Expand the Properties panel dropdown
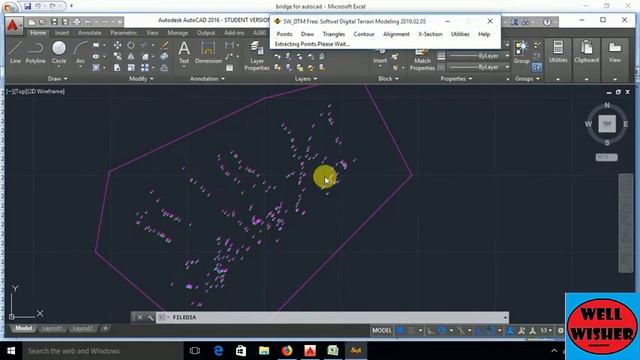The width and height of the screenshot is (640, 360). (x=456, y=78)
